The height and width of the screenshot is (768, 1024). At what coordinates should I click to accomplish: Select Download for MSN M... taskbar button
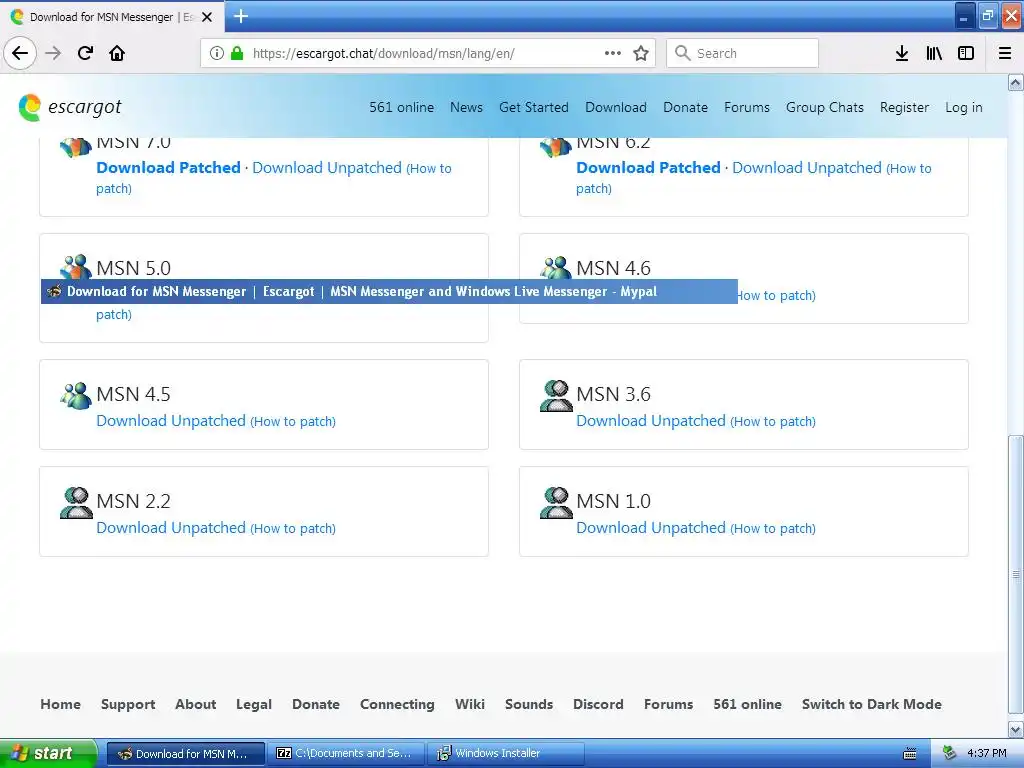coord(186,754)
